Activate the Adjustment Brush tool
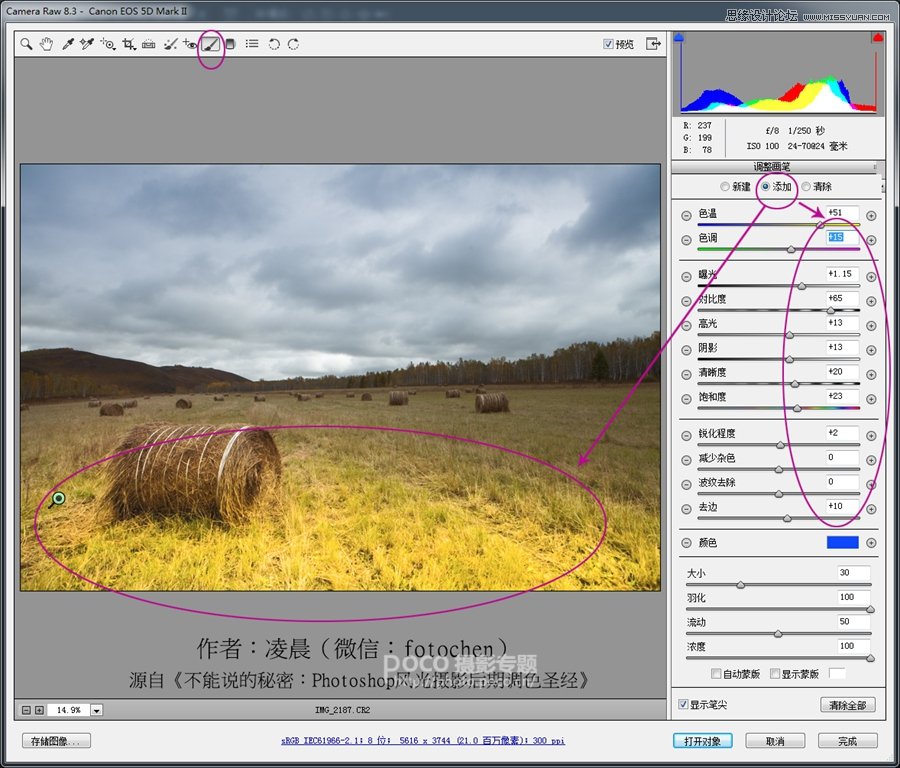Image resolution: width=900 pixels, height=768 pixels. click(x=211, y=44)
